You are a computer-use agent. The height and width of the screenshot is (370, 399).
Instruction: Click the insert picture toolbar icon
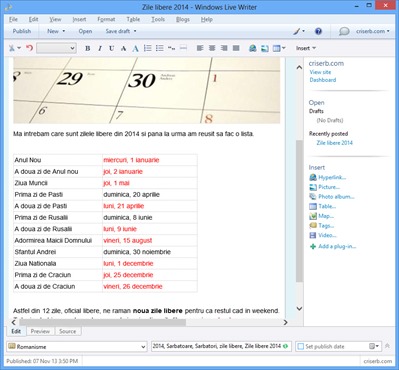265,48
